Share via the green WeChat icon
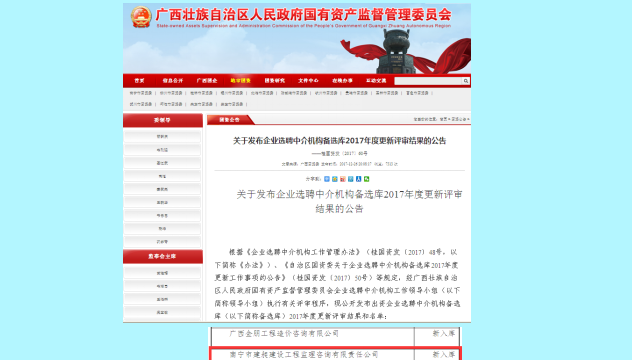The width and height of the screenshot is (640, 360). [x=367, y=179]
